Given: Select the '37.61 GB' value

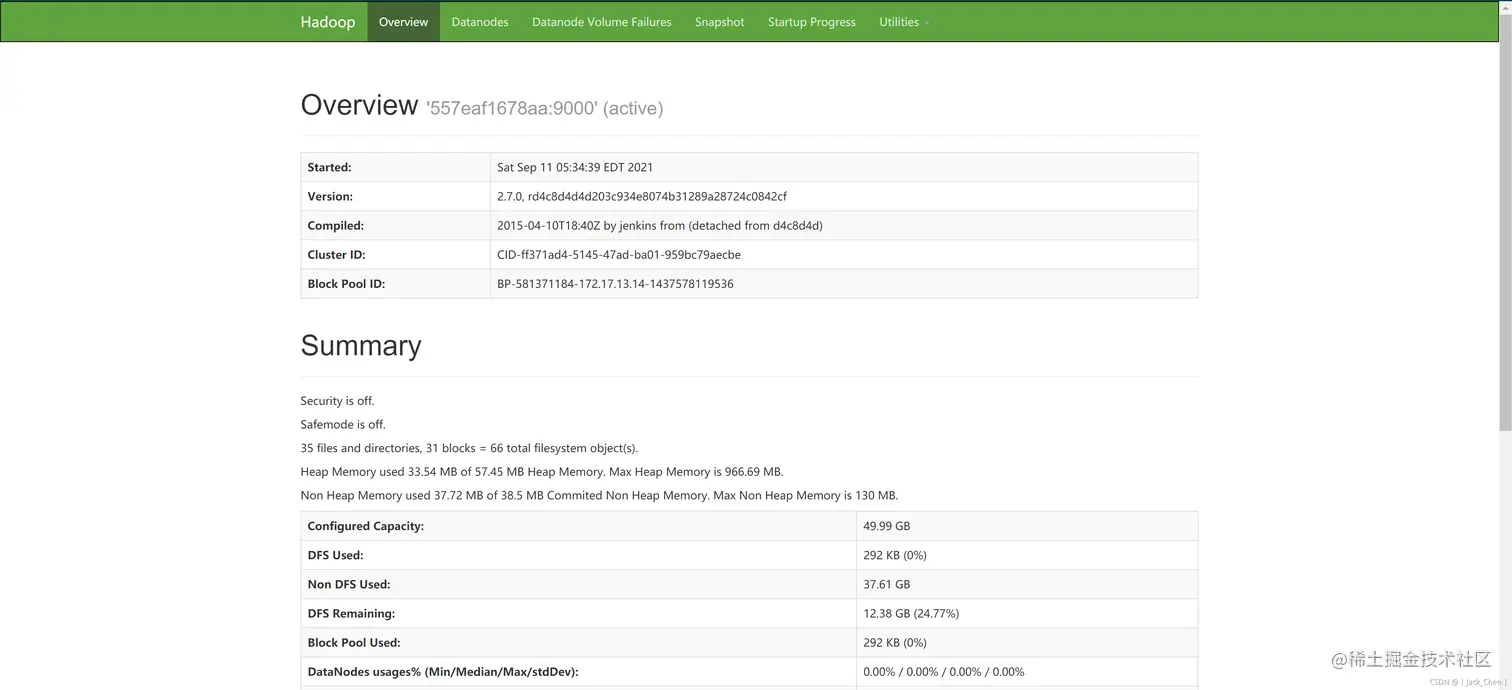Looking at the screenshot, I should [887, 584].
